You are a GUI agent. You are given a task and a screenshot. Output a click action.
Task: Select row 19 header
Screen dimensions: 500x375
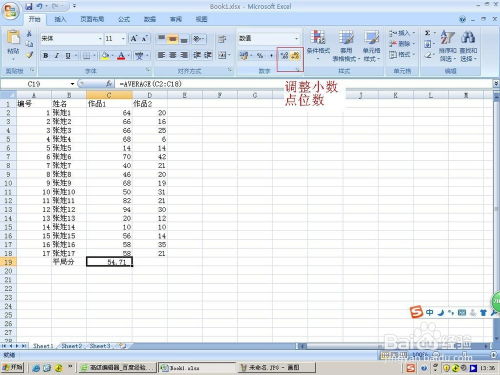[8, 262]
